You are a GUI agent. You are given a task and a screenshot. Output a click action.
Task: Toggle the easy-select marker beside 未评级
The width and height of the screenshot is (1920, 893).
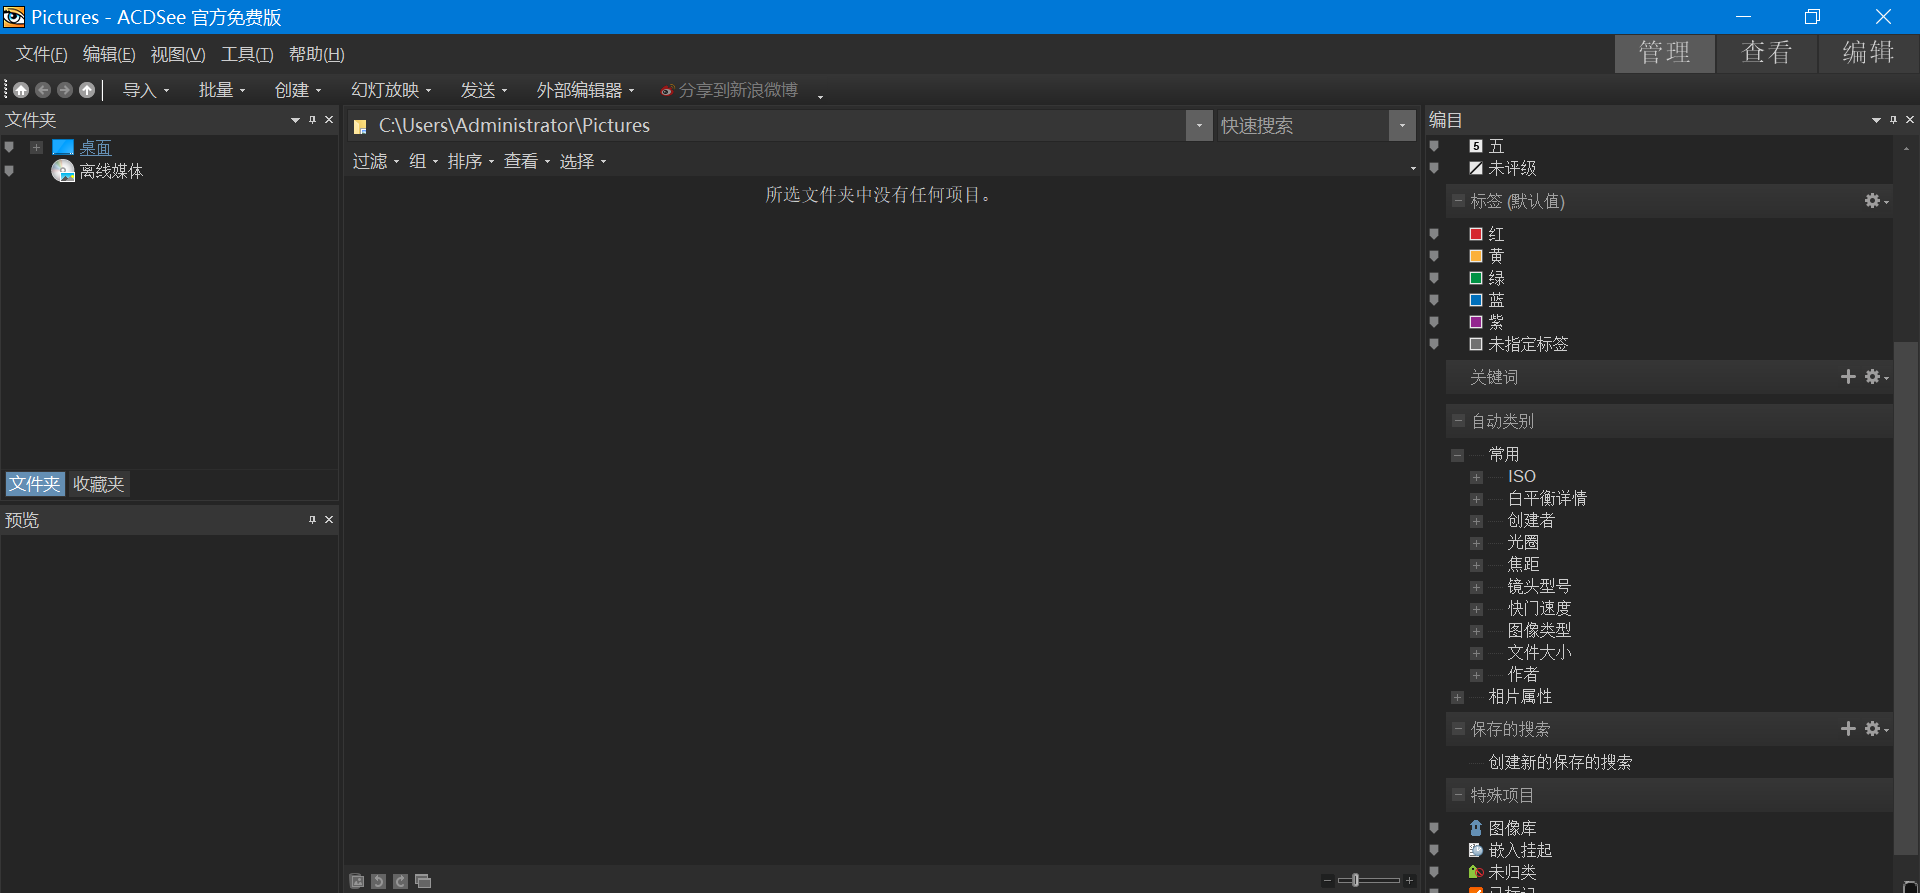pos(1434,168)
